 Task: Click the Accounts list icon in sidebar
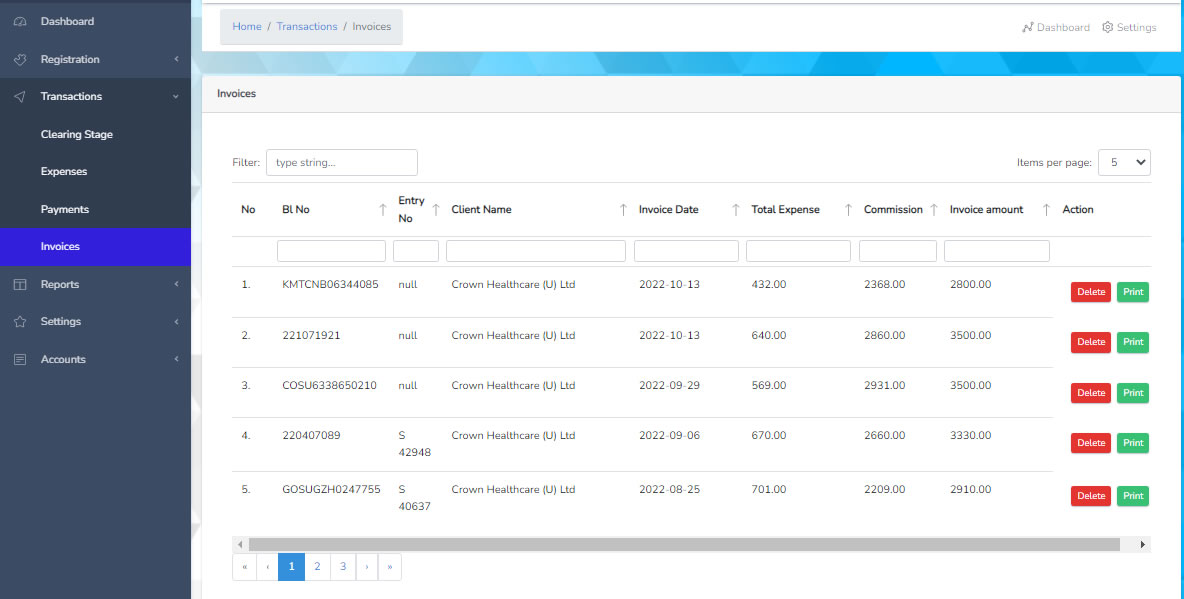(20, 359)
